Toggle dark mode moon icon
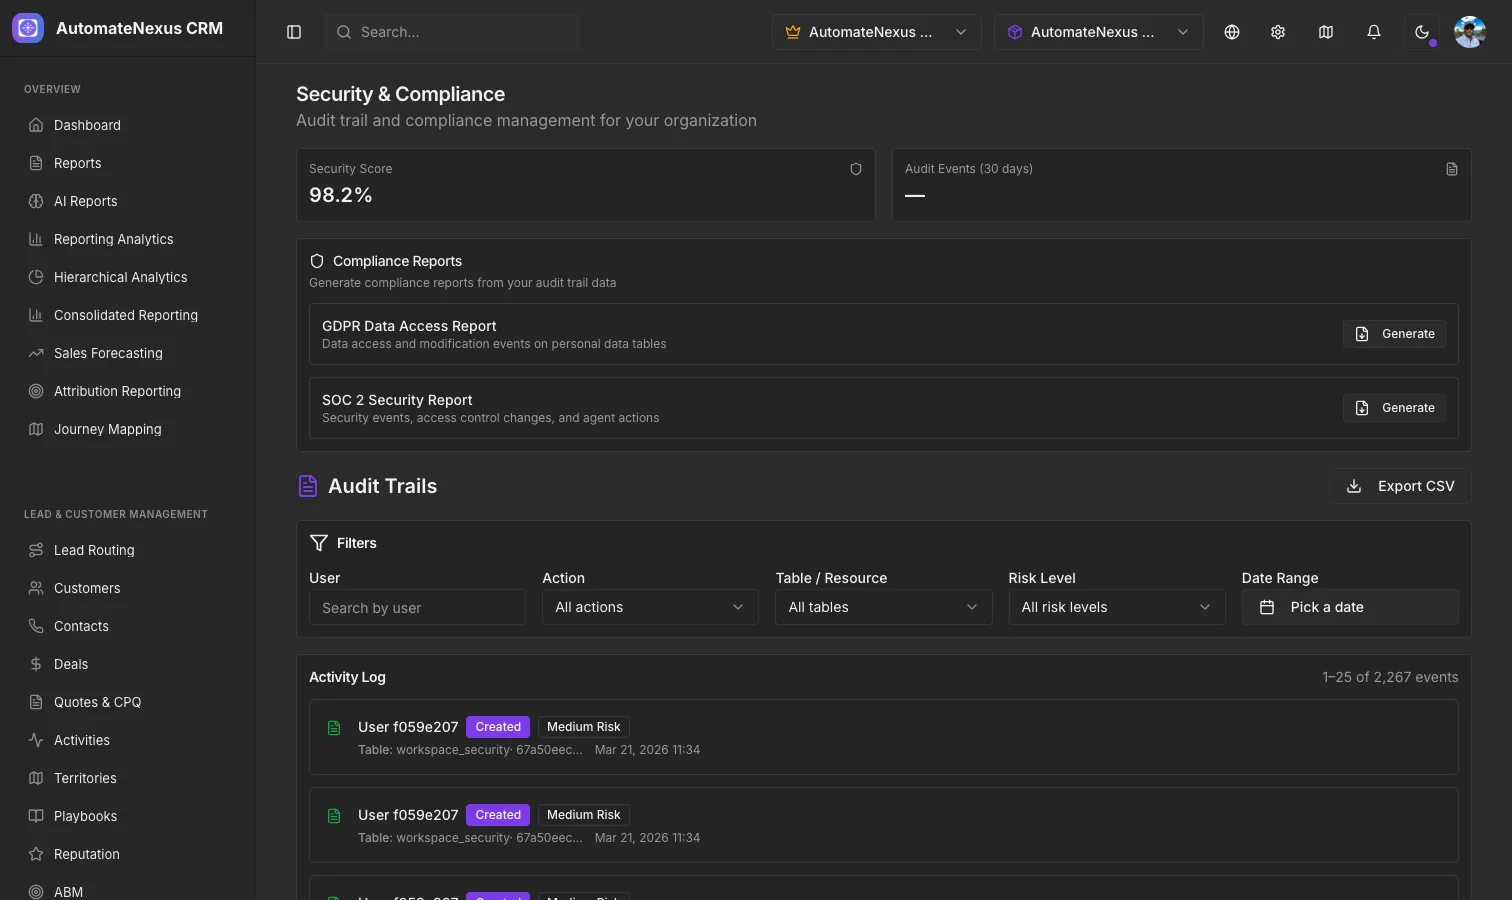Screen dimensions: 1512x900 1422,32
